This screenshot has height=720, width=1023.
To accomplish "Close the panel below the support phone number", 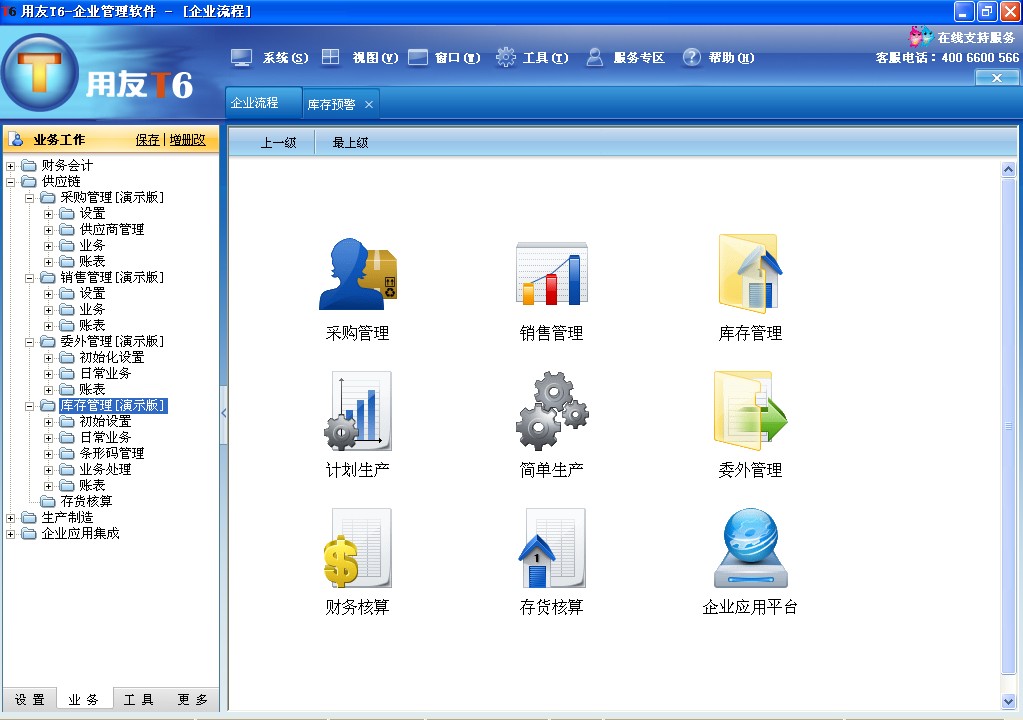I will 997,78.
